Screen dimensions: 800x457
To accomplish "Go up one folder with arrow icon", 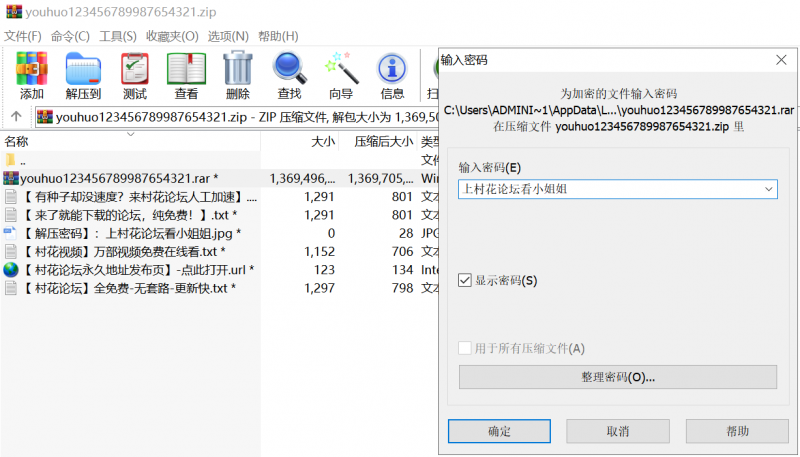I will click(17, 117).
